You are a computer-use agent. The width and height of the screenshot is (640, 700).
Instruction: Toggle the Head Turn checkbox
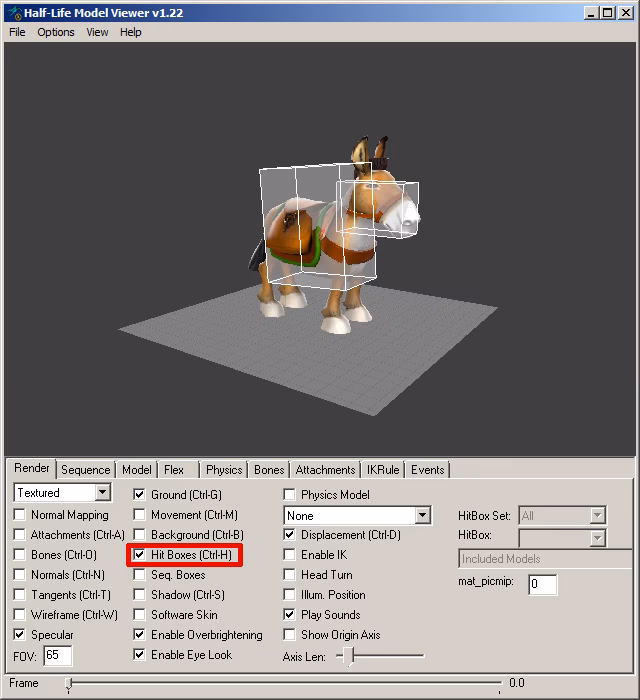click(x=289, y=575)
